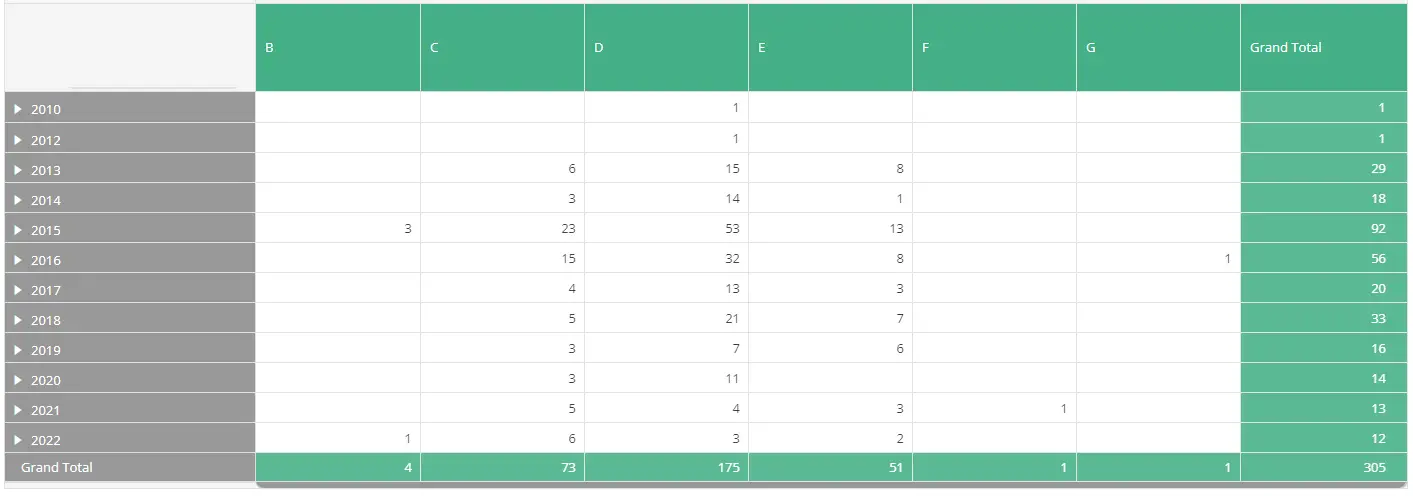Select the 2019 row label
This screenshot has width=1413, height=496.
pos(46,350)
